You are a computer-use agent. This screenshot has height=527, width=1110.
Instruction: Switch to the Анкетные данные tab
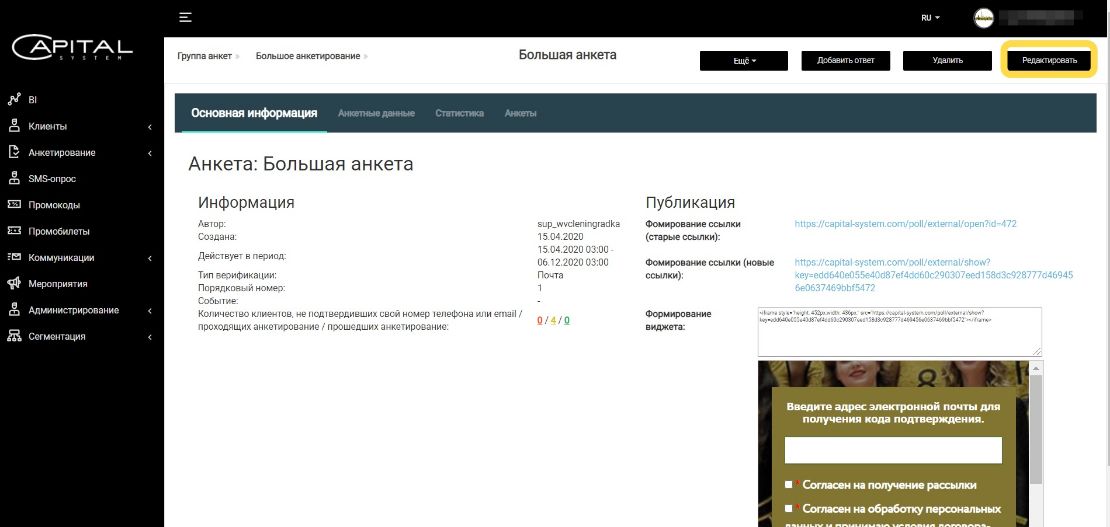pyautogui.click(x=376, y=113)
